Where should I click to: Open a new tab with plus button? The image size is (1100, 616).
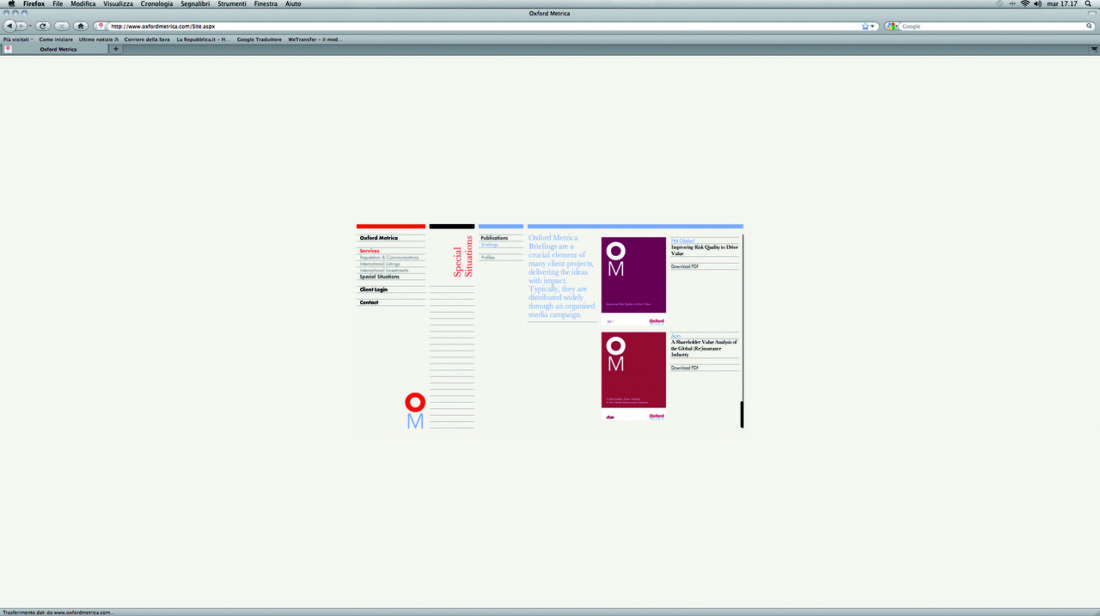coord(116,49)
